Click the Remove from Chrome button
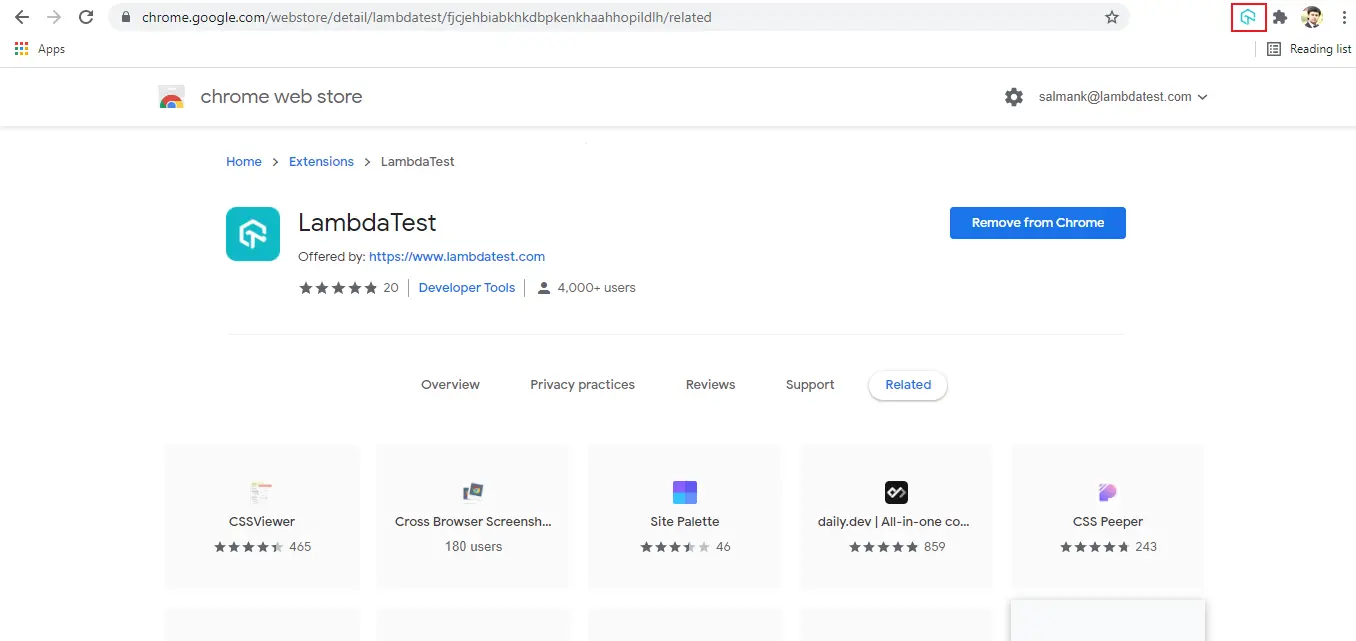Screen dimensions: 1356x641 (1037, 223)
